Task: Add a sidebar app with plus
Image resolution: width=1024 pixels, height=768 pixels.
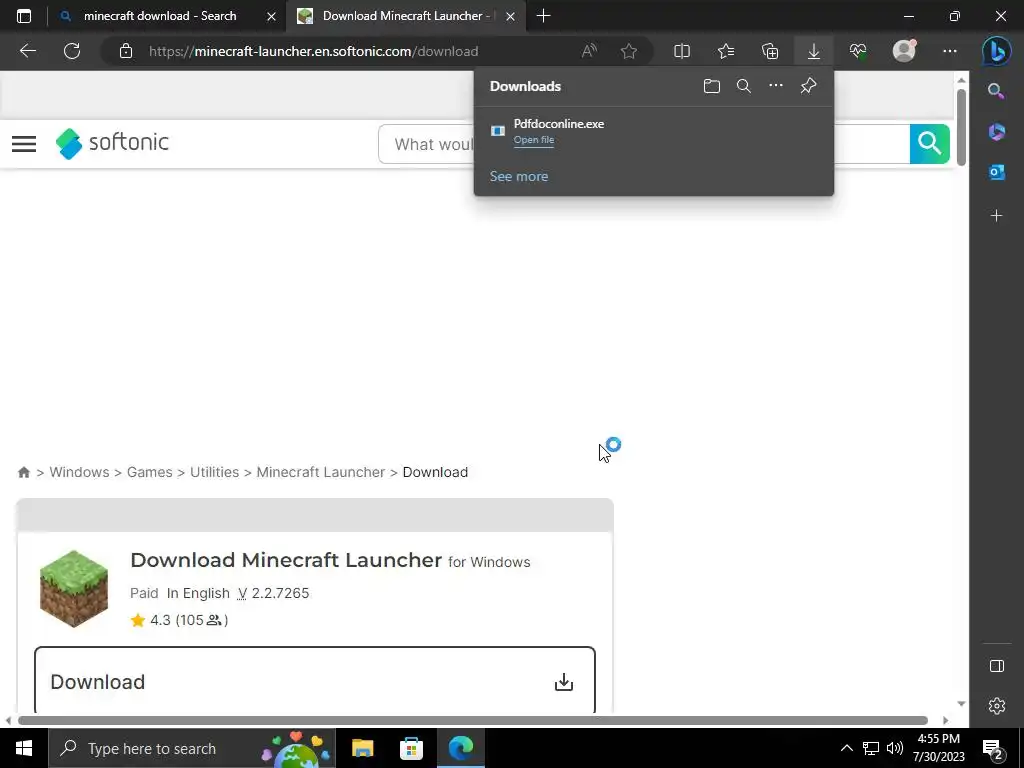Action: point(997,216)
